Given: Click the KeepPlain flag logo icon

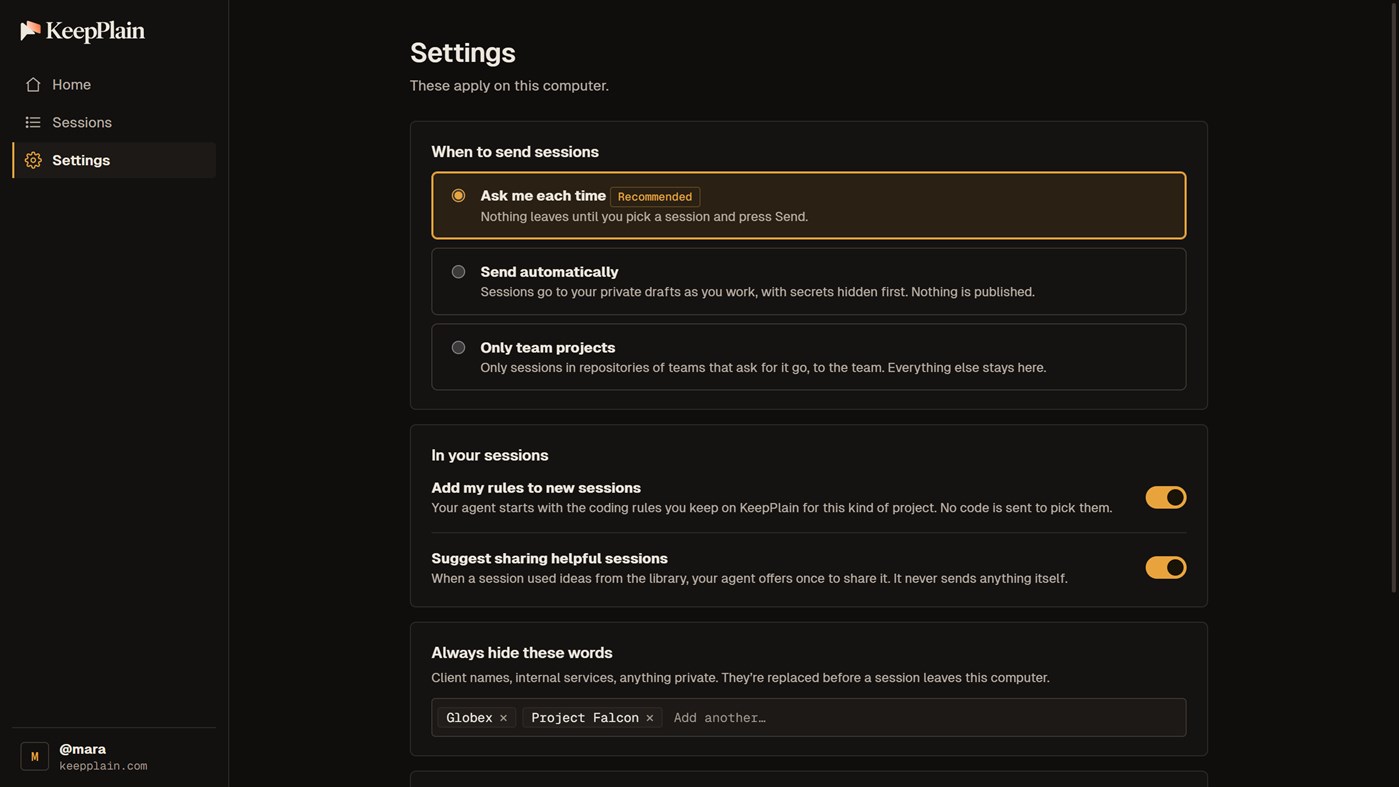Looking at the screenshot, I should tap(31, 31).
